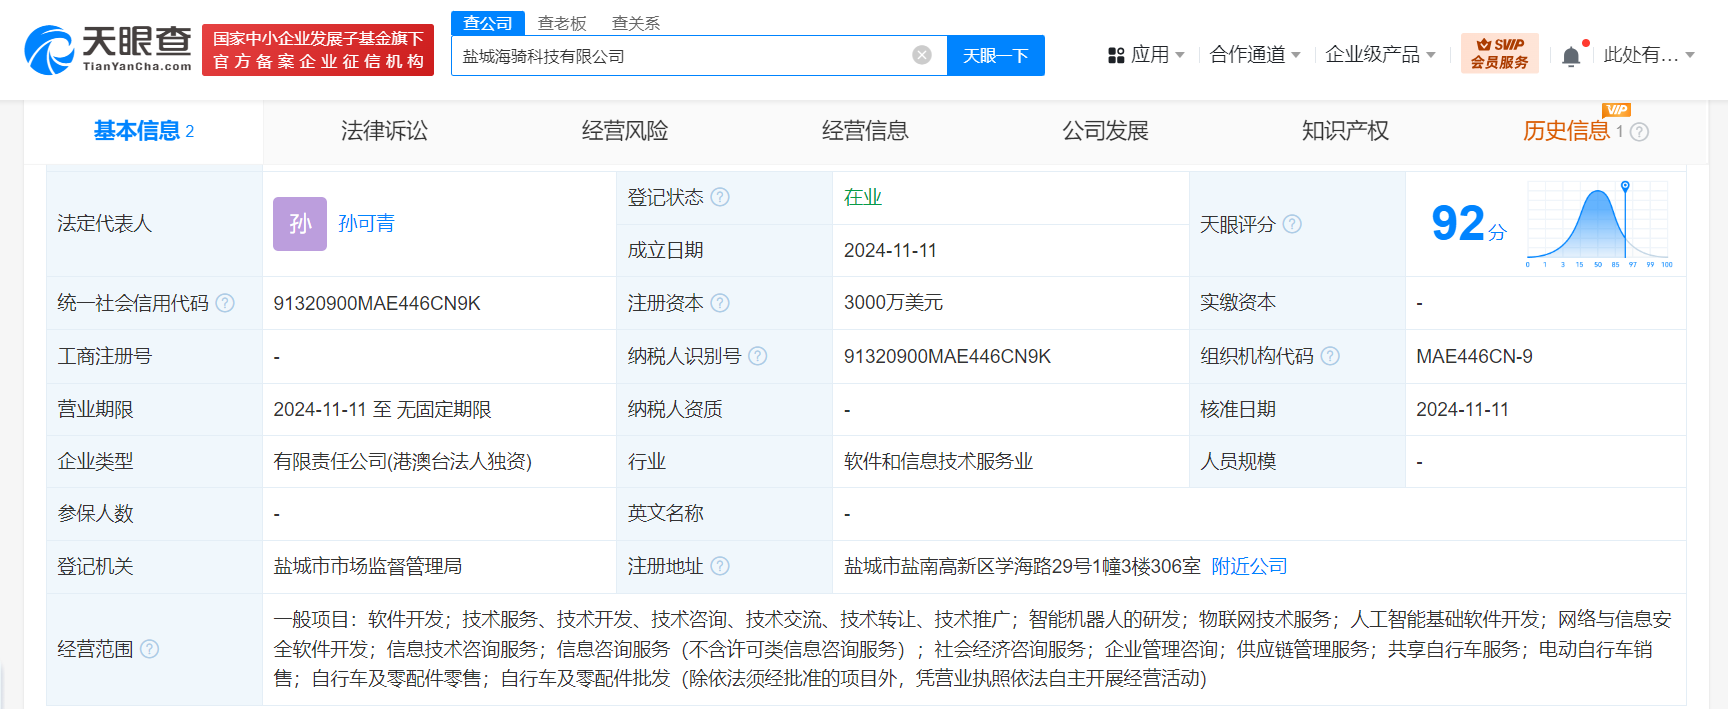Viewport: 1728px width, 709px height.
Task: Expand the 应用 dropdown menu
Action: click(x=1147, y=55)
